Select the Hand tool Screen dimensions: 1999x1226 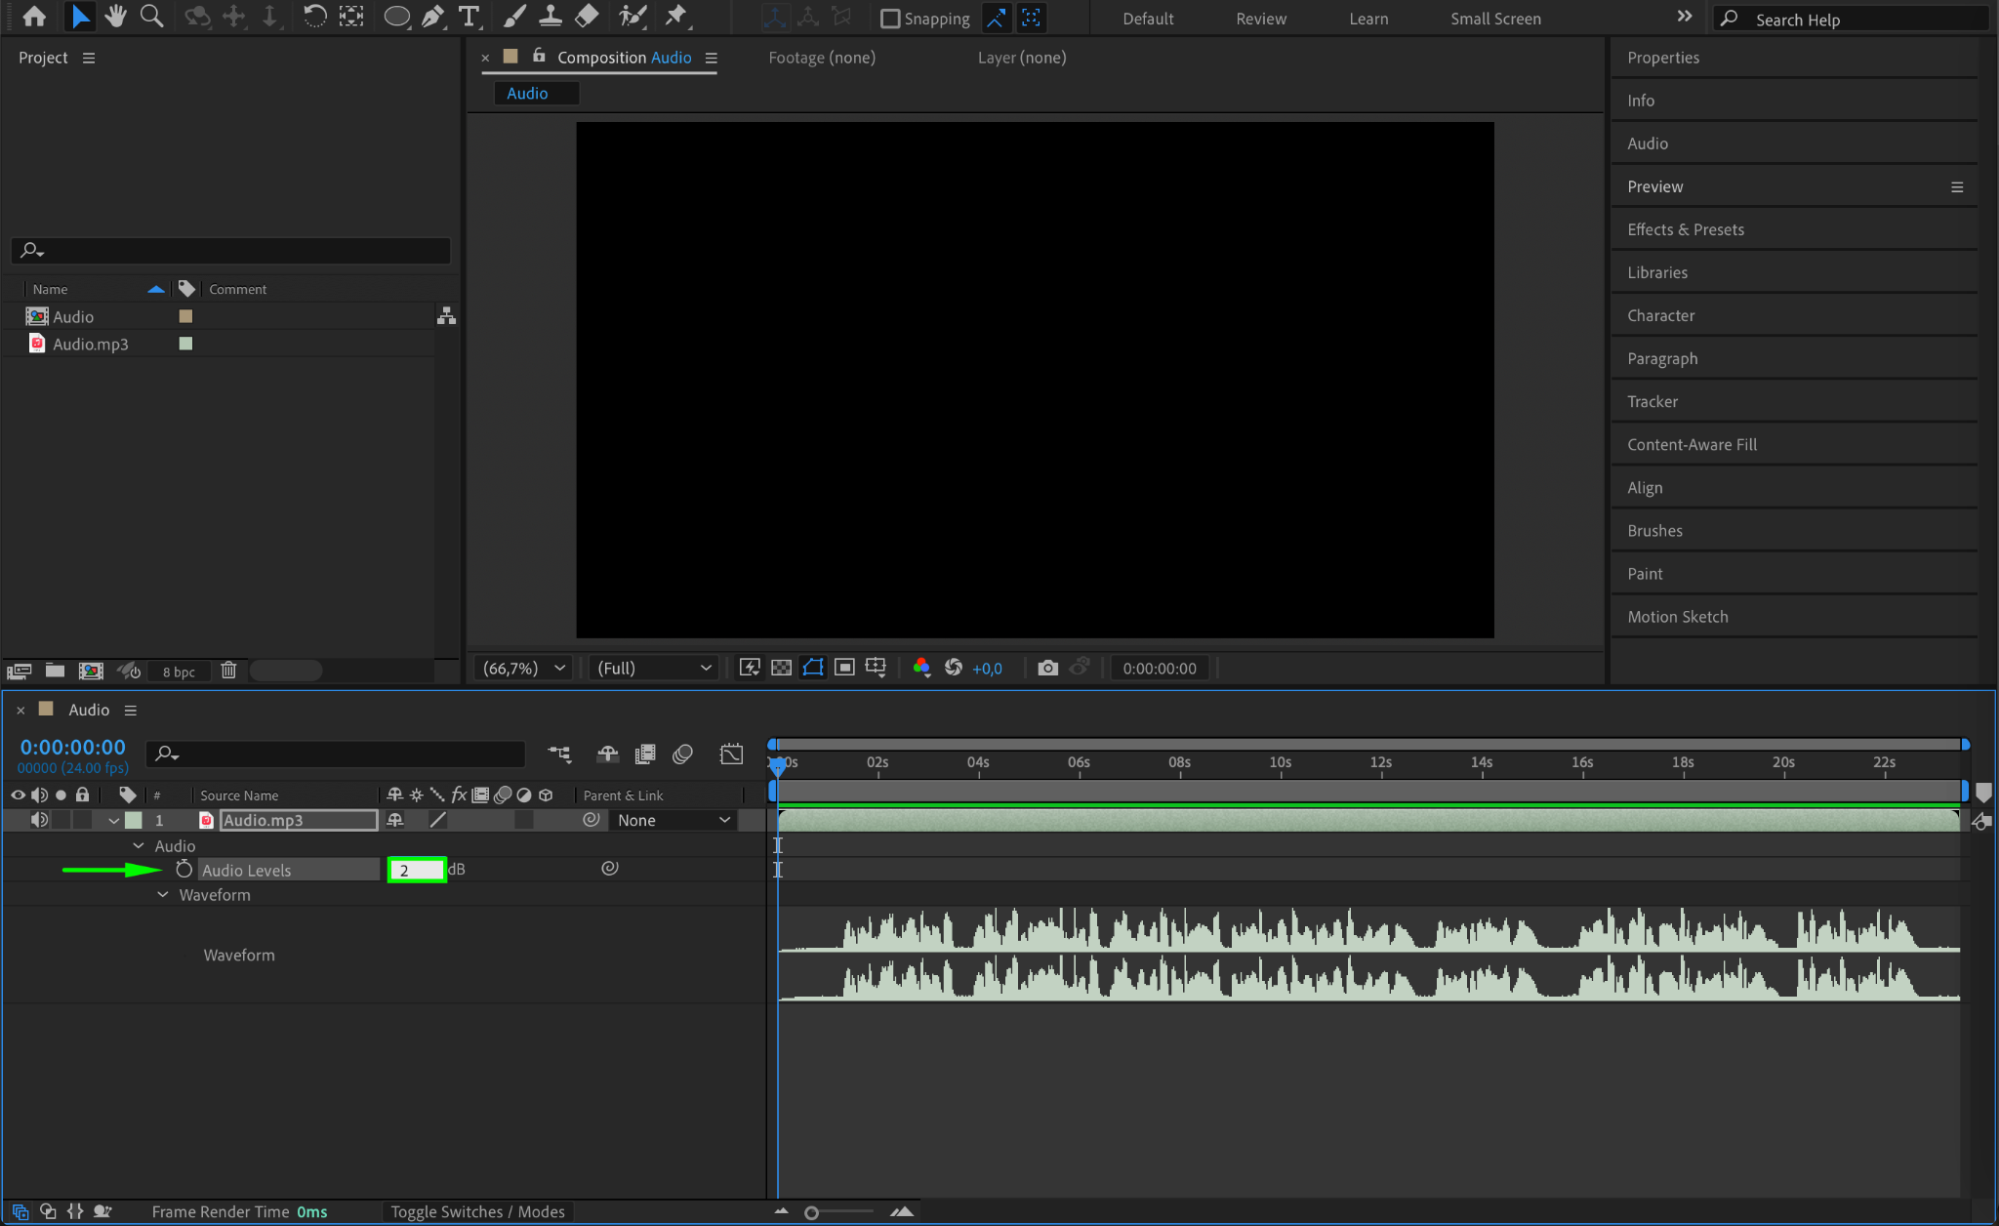[x=116, y=16]
